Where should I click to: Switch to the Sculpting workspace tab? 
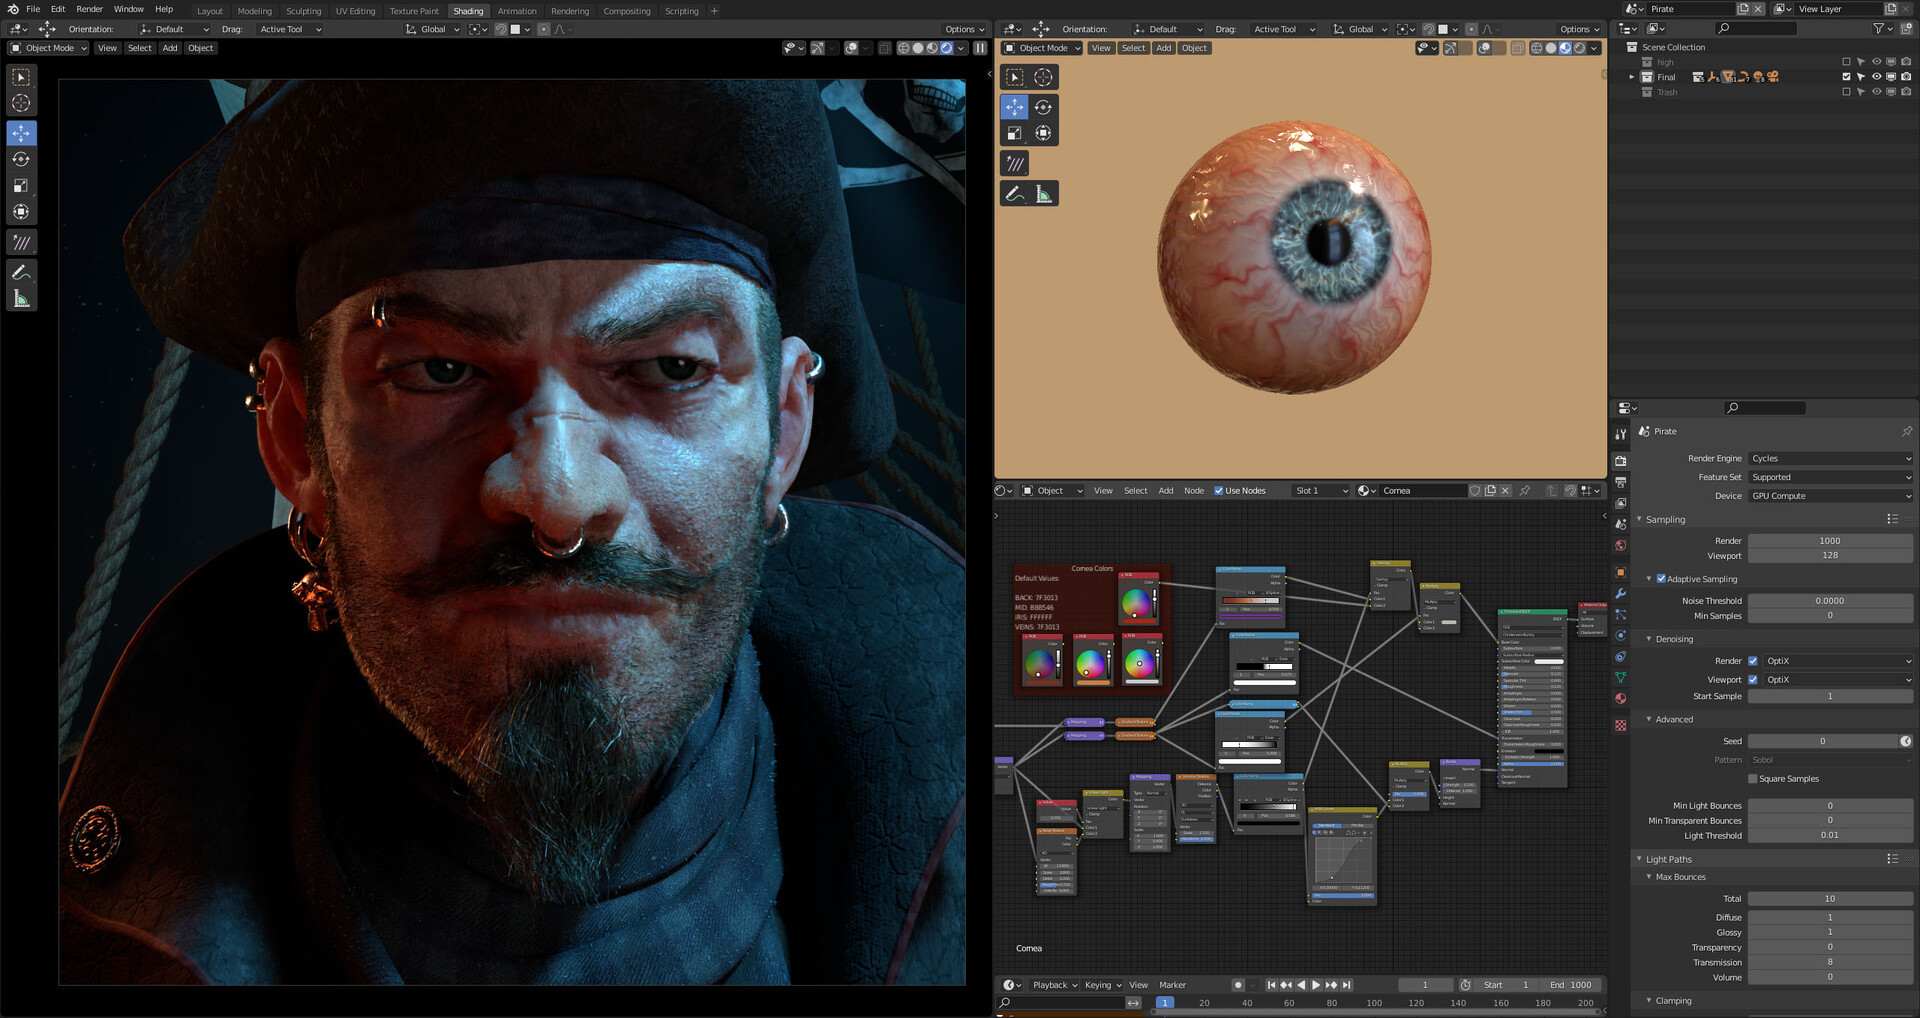point(304,10)
